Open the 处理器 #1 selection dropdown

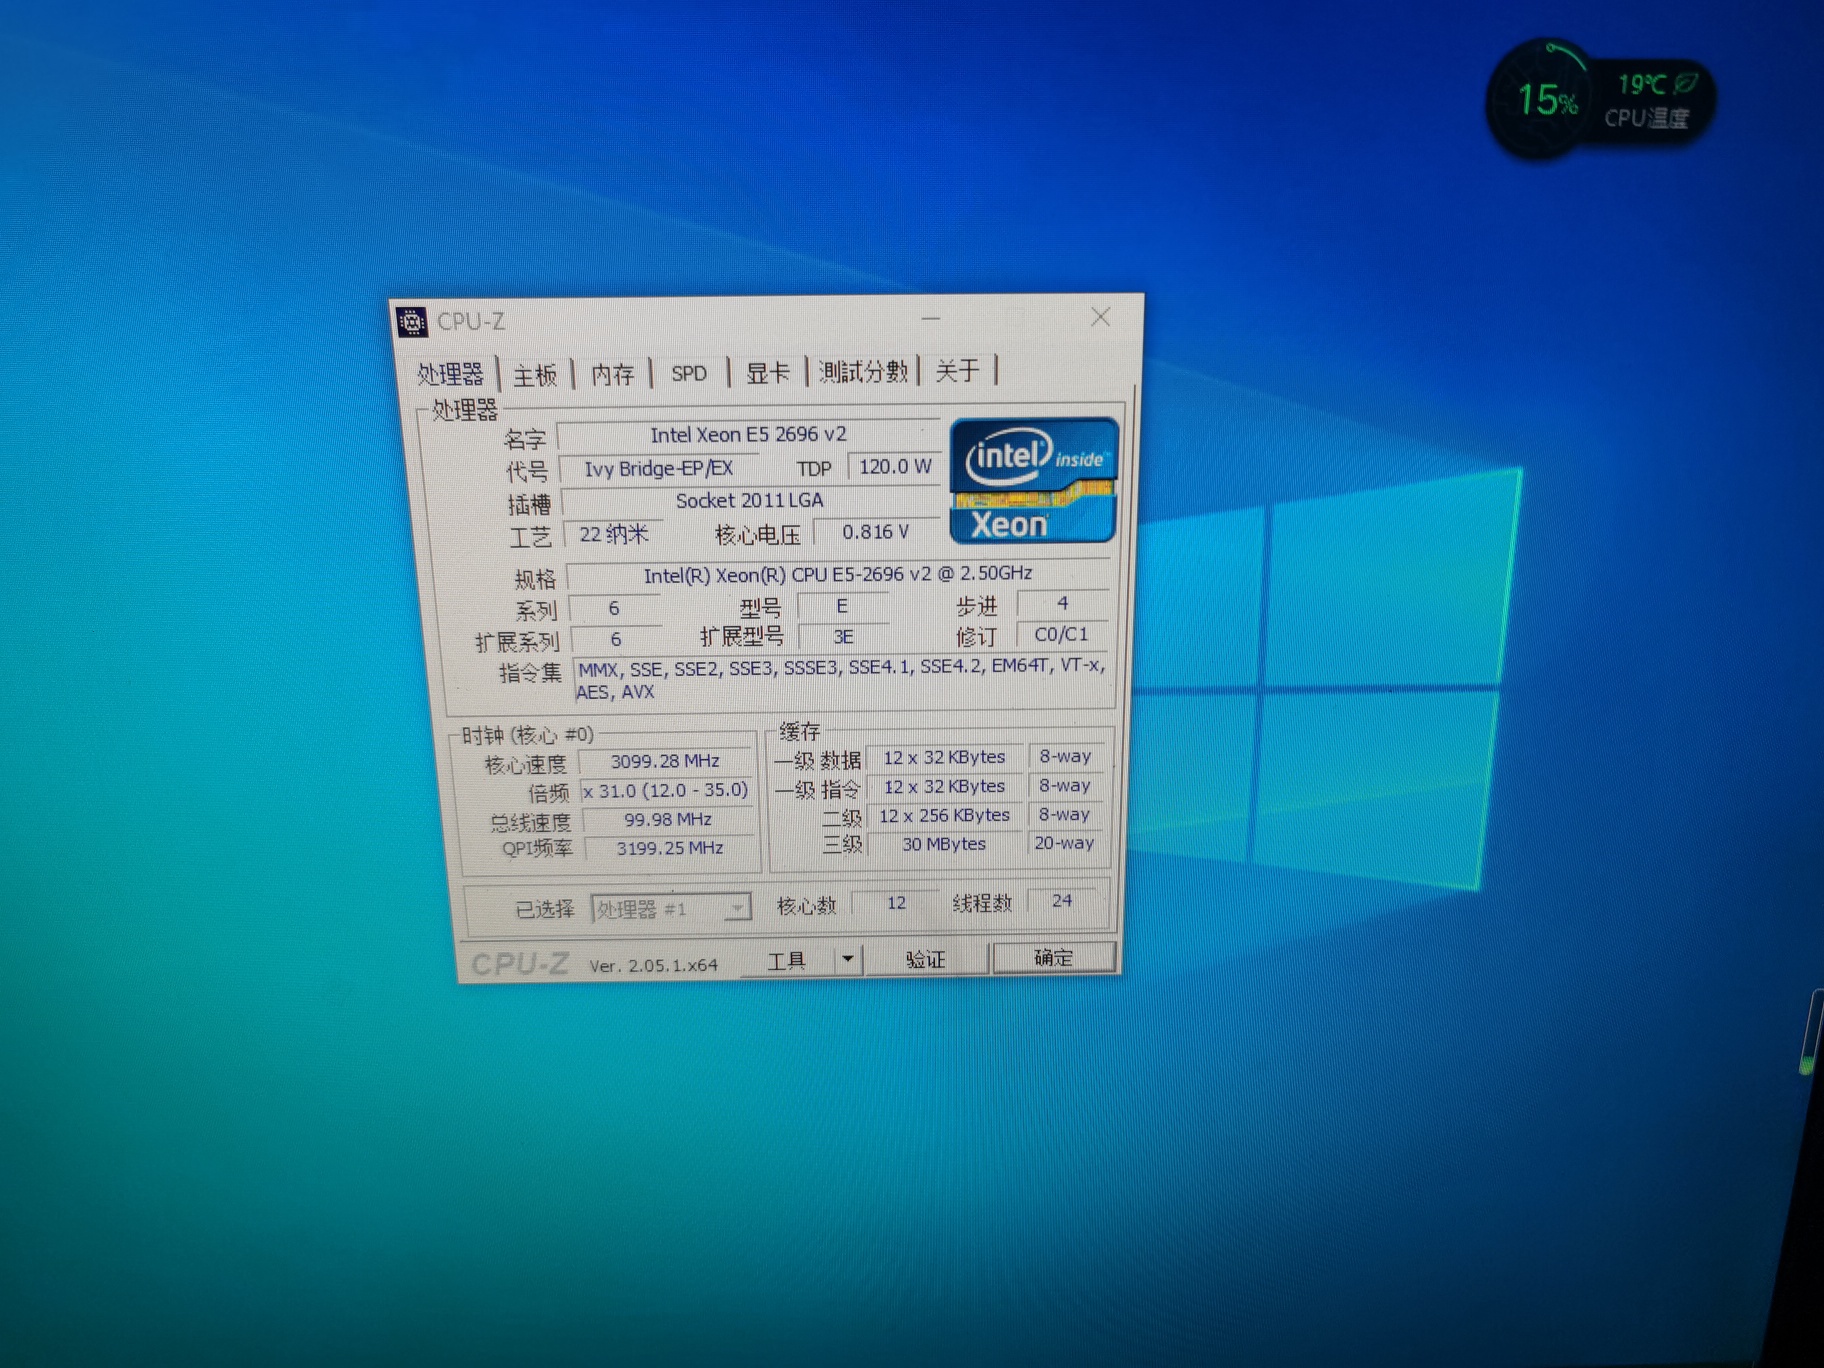[x=670, y=908]
